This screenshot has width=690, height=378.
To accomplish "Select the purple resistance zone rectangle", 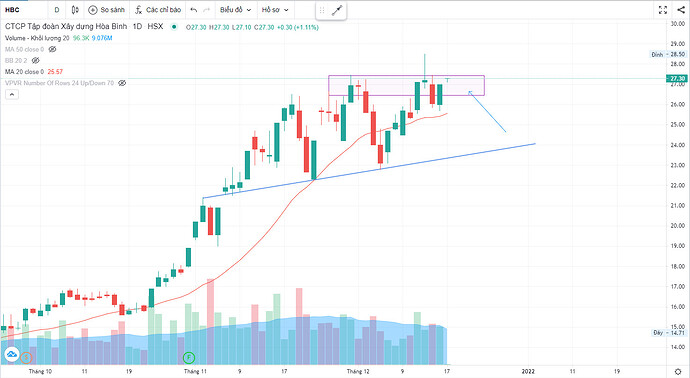I will pyautogui.click(x=406, y=85).
